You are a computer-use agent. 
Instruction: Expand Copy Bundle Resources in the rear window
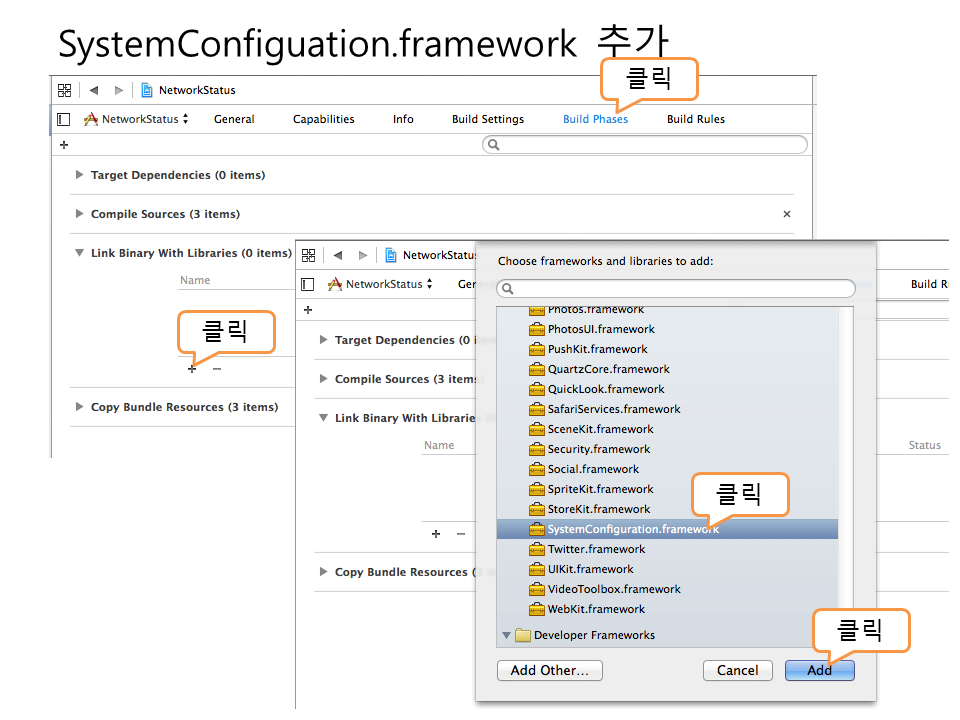click(80, 407)
